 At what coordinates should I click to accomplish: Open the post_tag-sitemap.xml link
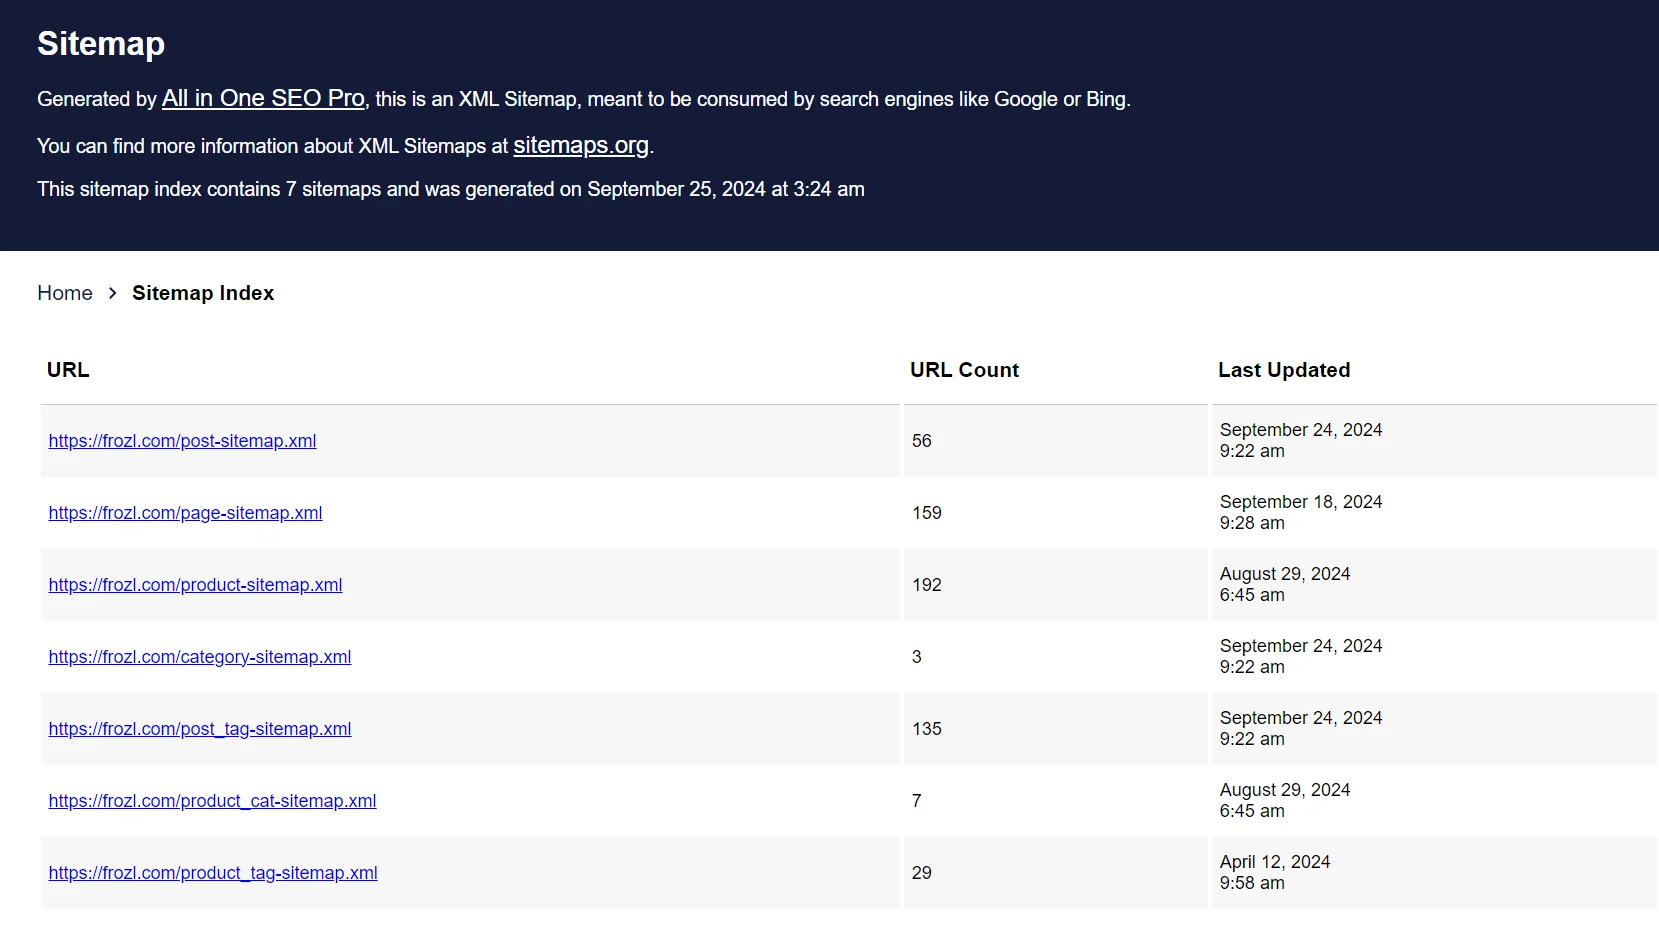(x=200, y=729)
